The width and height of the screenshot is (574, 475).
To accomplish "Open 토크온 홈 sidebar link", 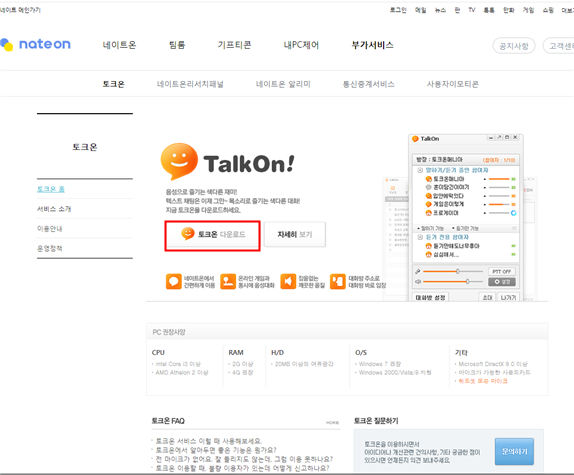I will [x=51, y=189].
